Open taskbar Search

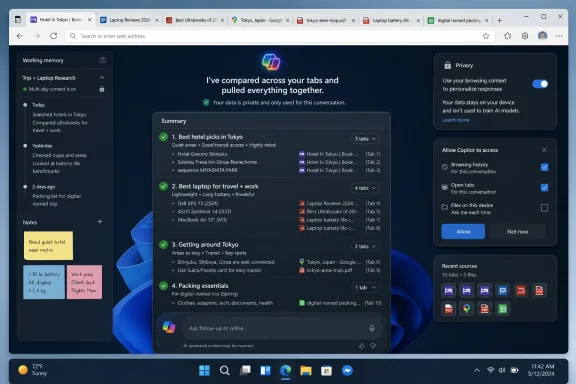(x=225, y=370)
